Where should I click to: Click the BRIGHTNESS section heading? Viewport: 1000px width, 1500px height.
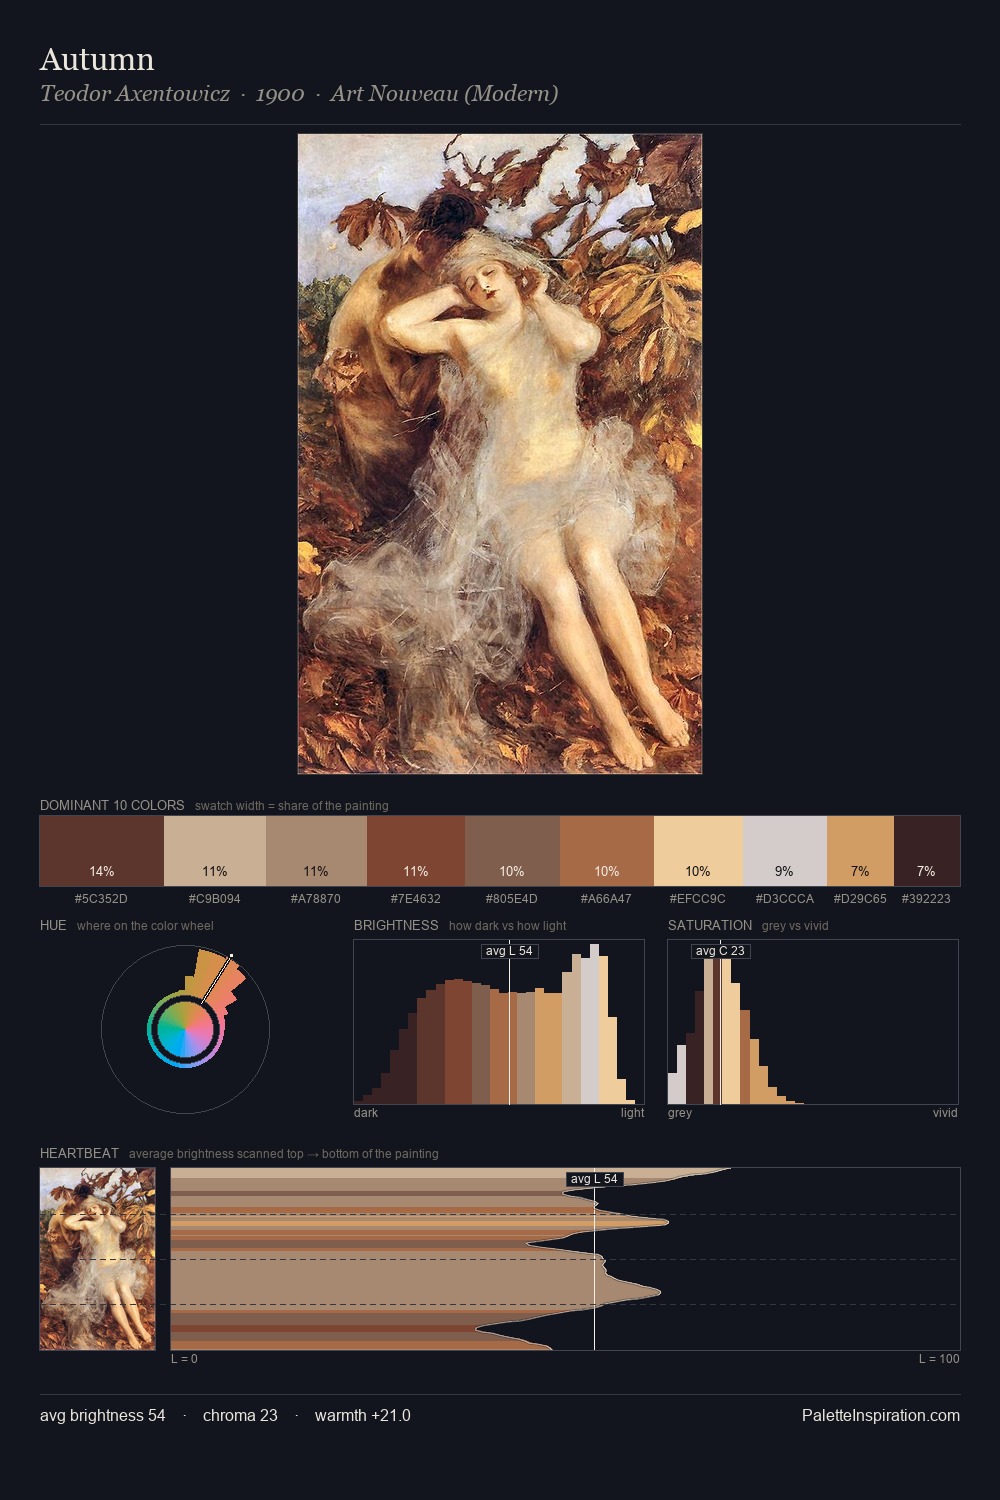coord(396,925)
